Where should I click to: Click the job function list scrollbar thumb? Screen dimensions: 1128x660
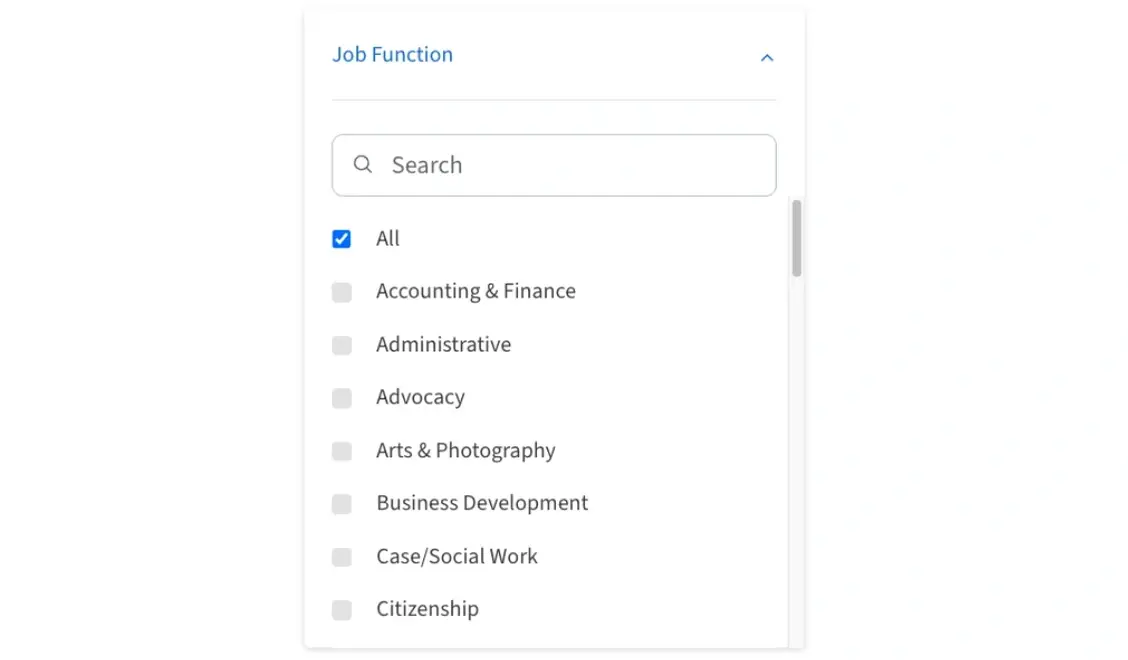pos(796,238)
